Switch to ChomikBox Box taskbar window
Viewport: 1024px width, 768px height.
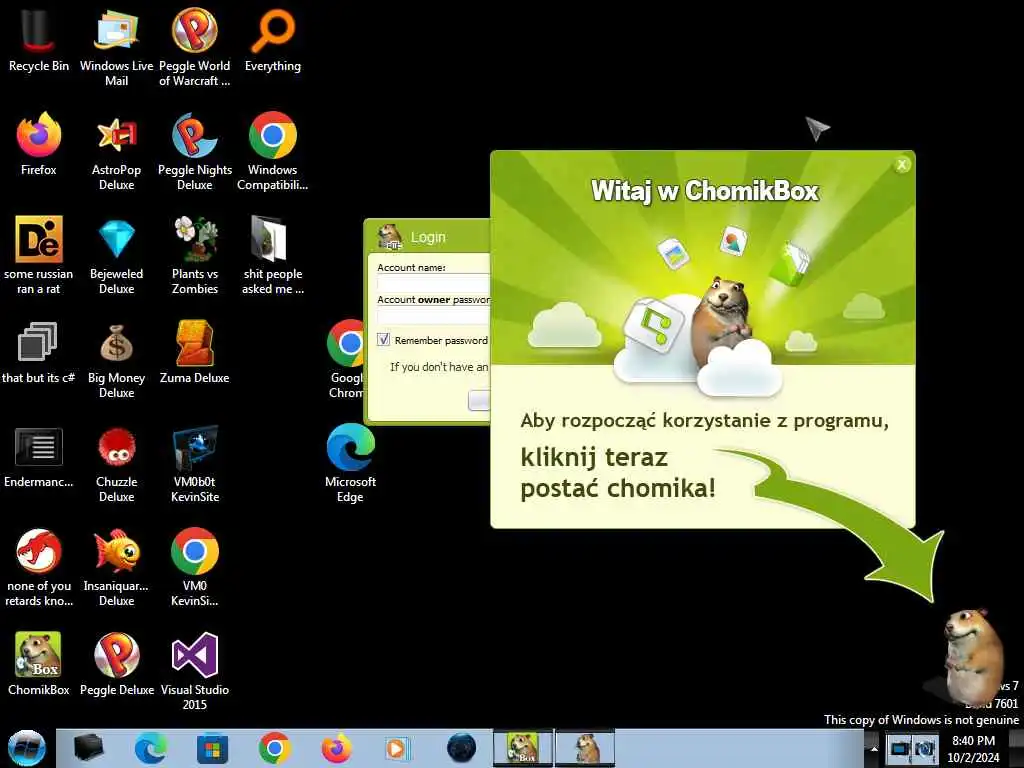(x=523, y=748)
